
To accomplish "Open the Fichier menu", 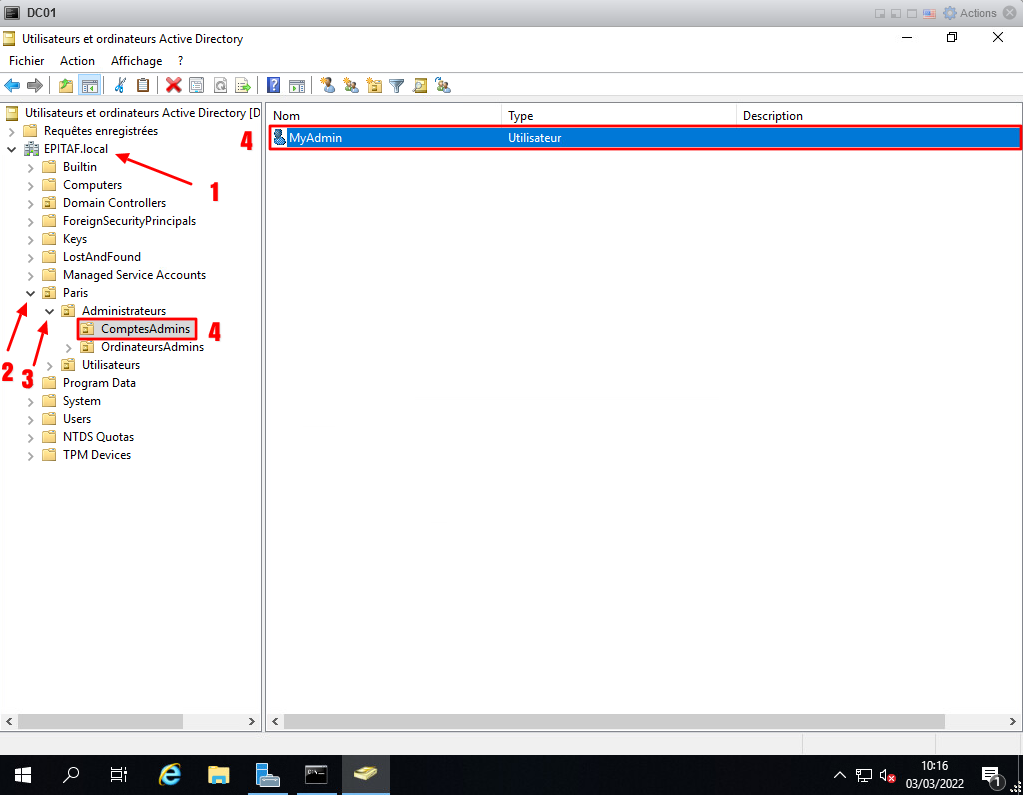I will pyautogui.click(x=27, y=61).
